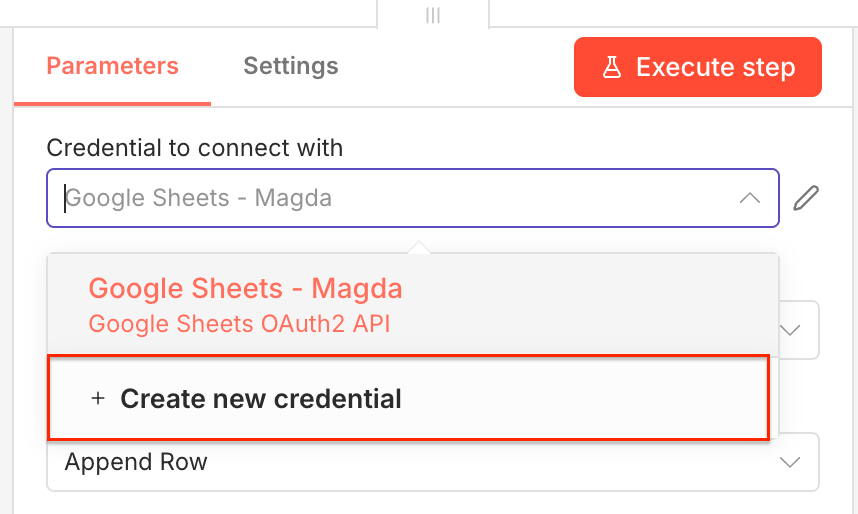858x514 pixels.
Task: Click the 'Create new credential' bold text
Action: click(x=261, y=398)
